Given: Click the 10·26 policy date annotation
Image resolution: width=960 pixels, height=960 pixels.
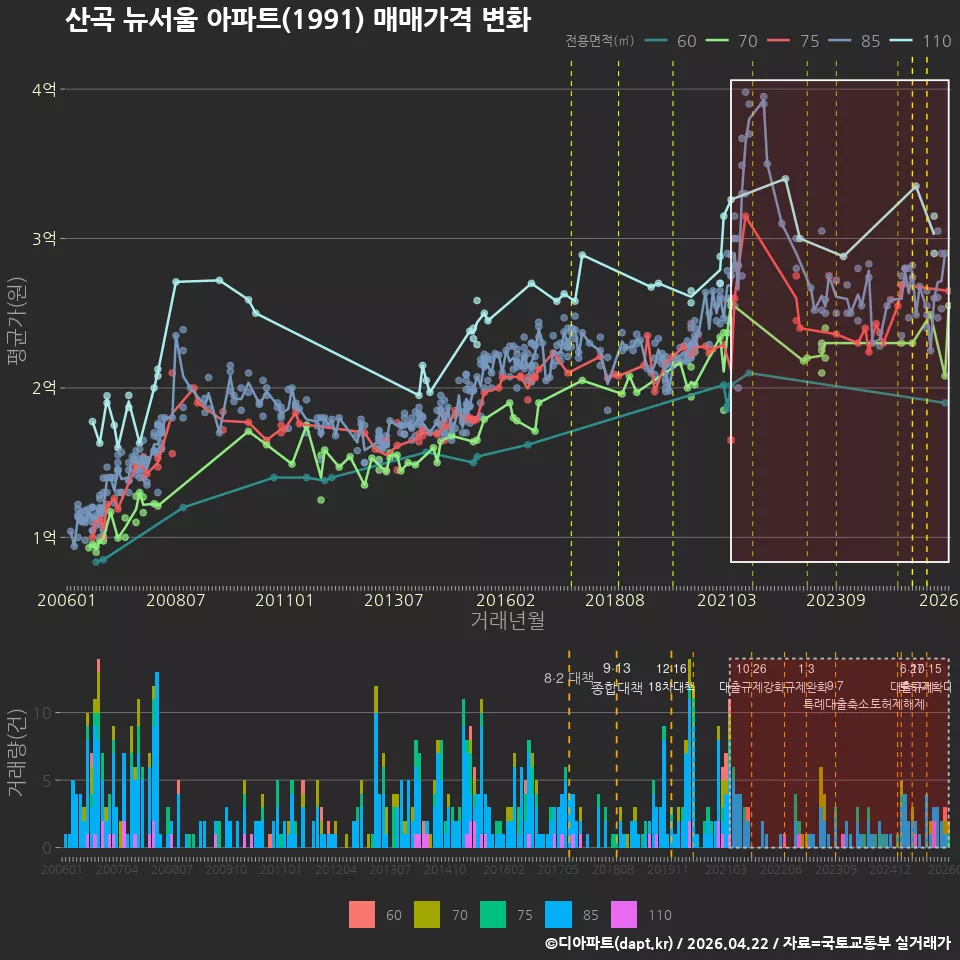Looking at the screenshot, I should coord(751,669).
